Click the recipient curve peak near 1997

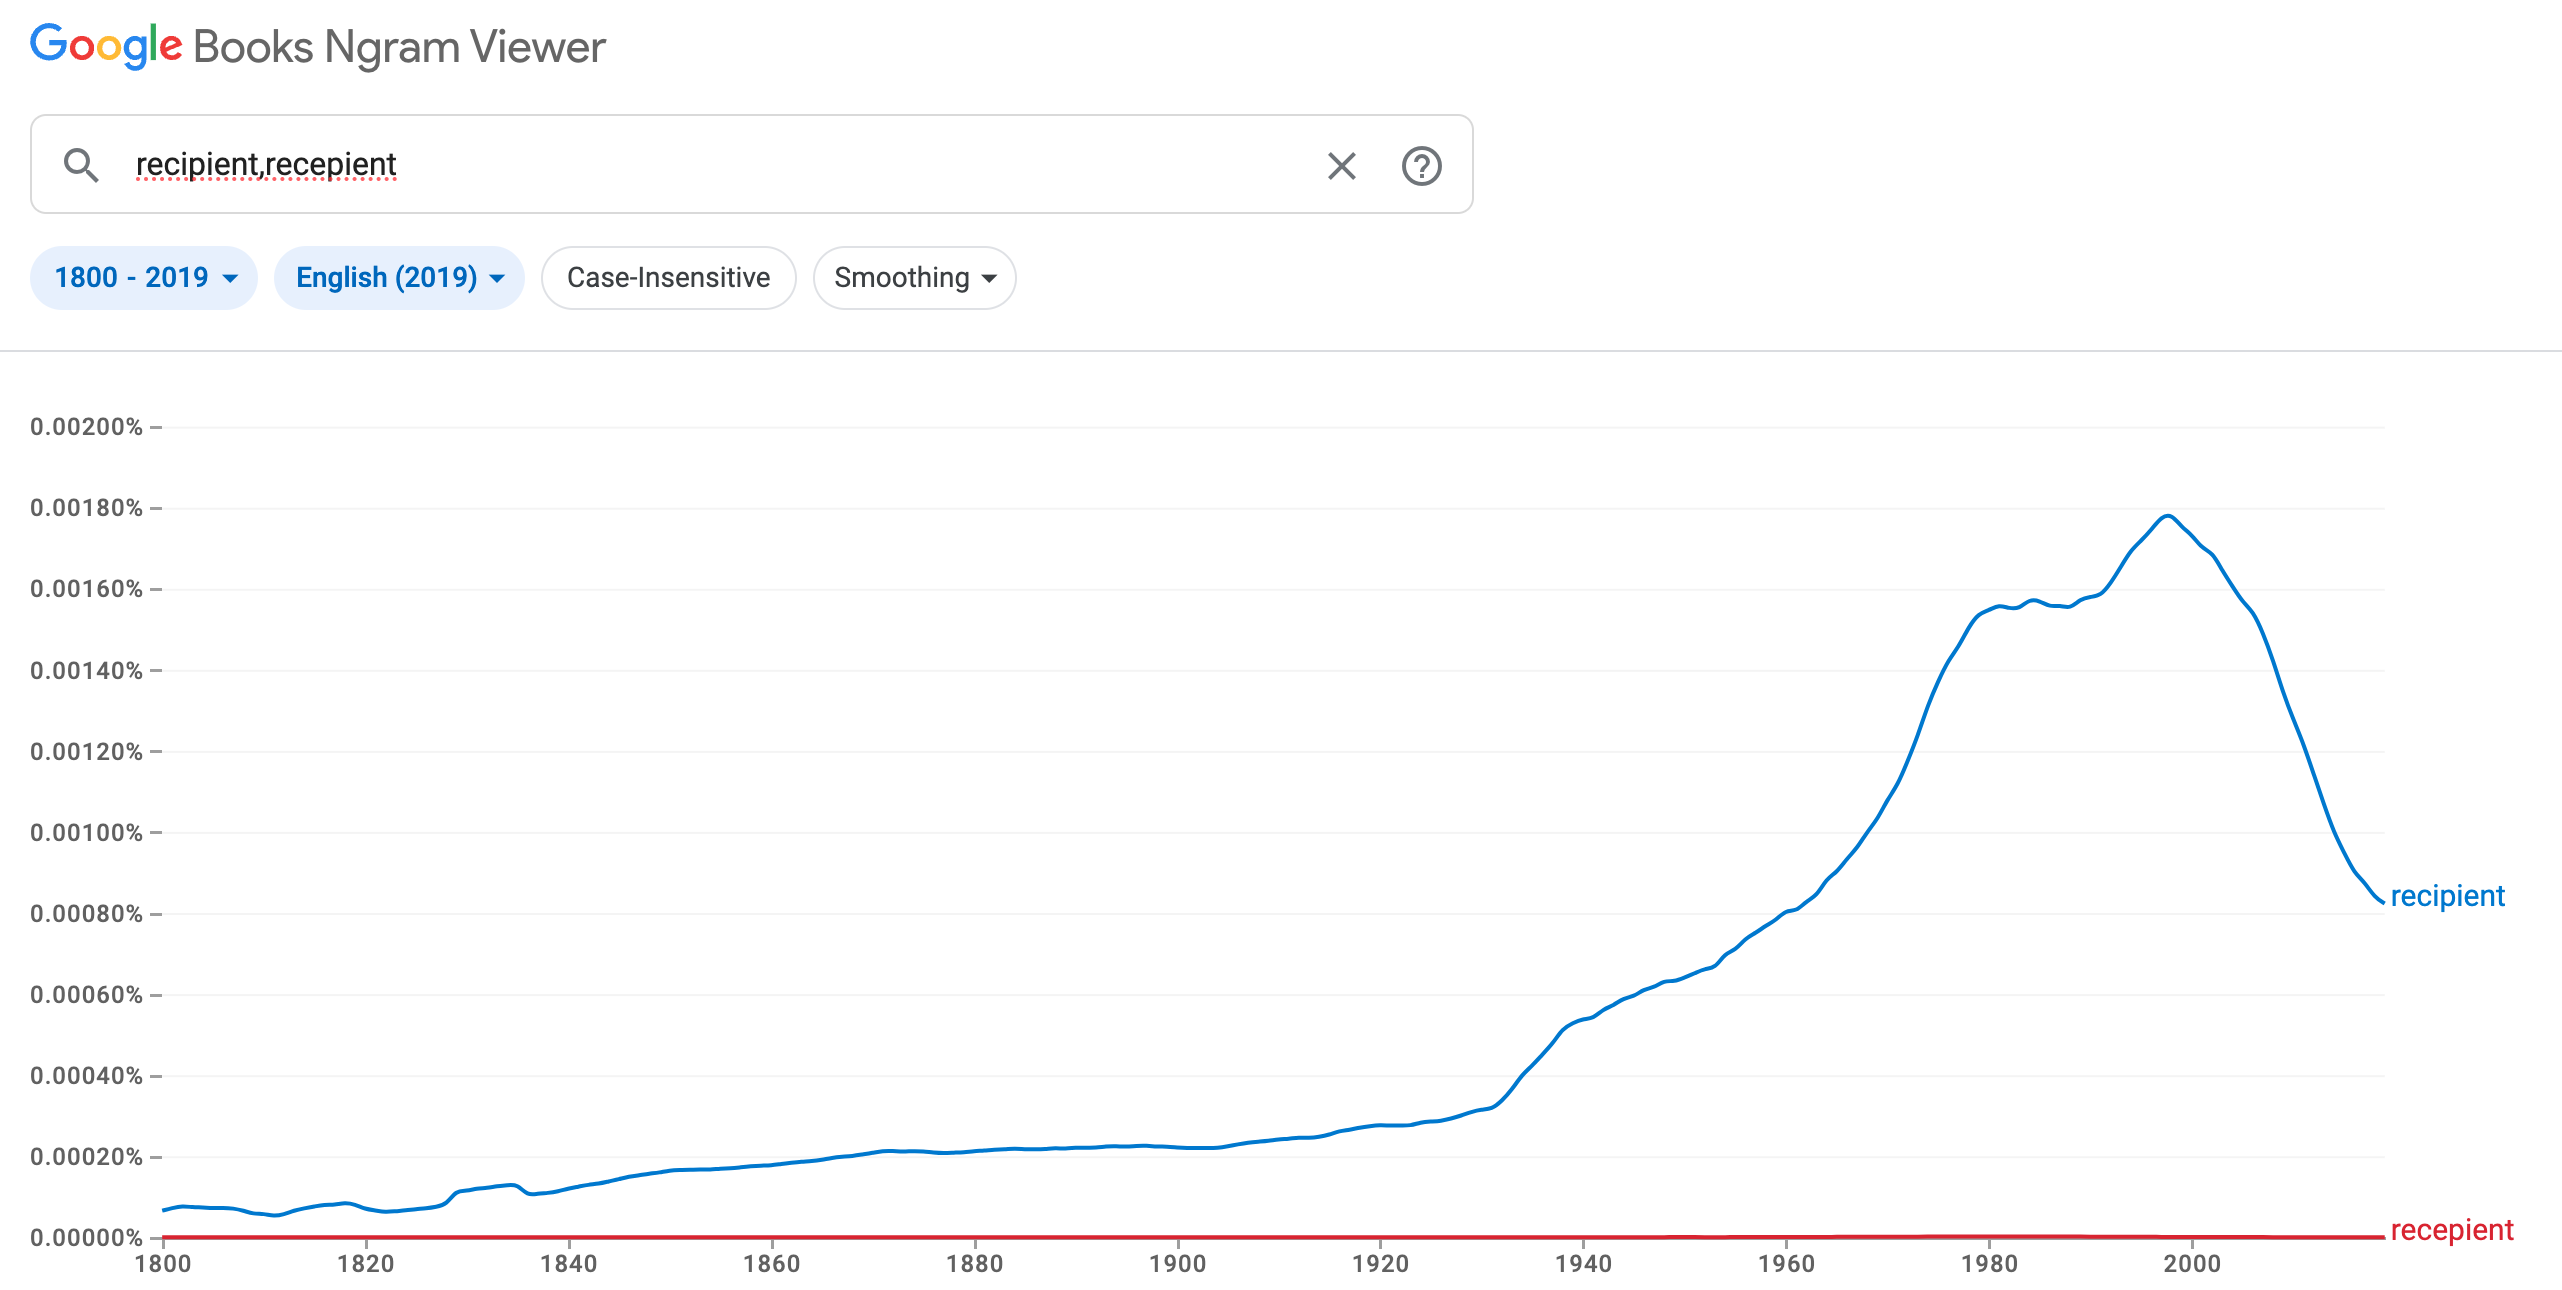(x=2167, y=516)
